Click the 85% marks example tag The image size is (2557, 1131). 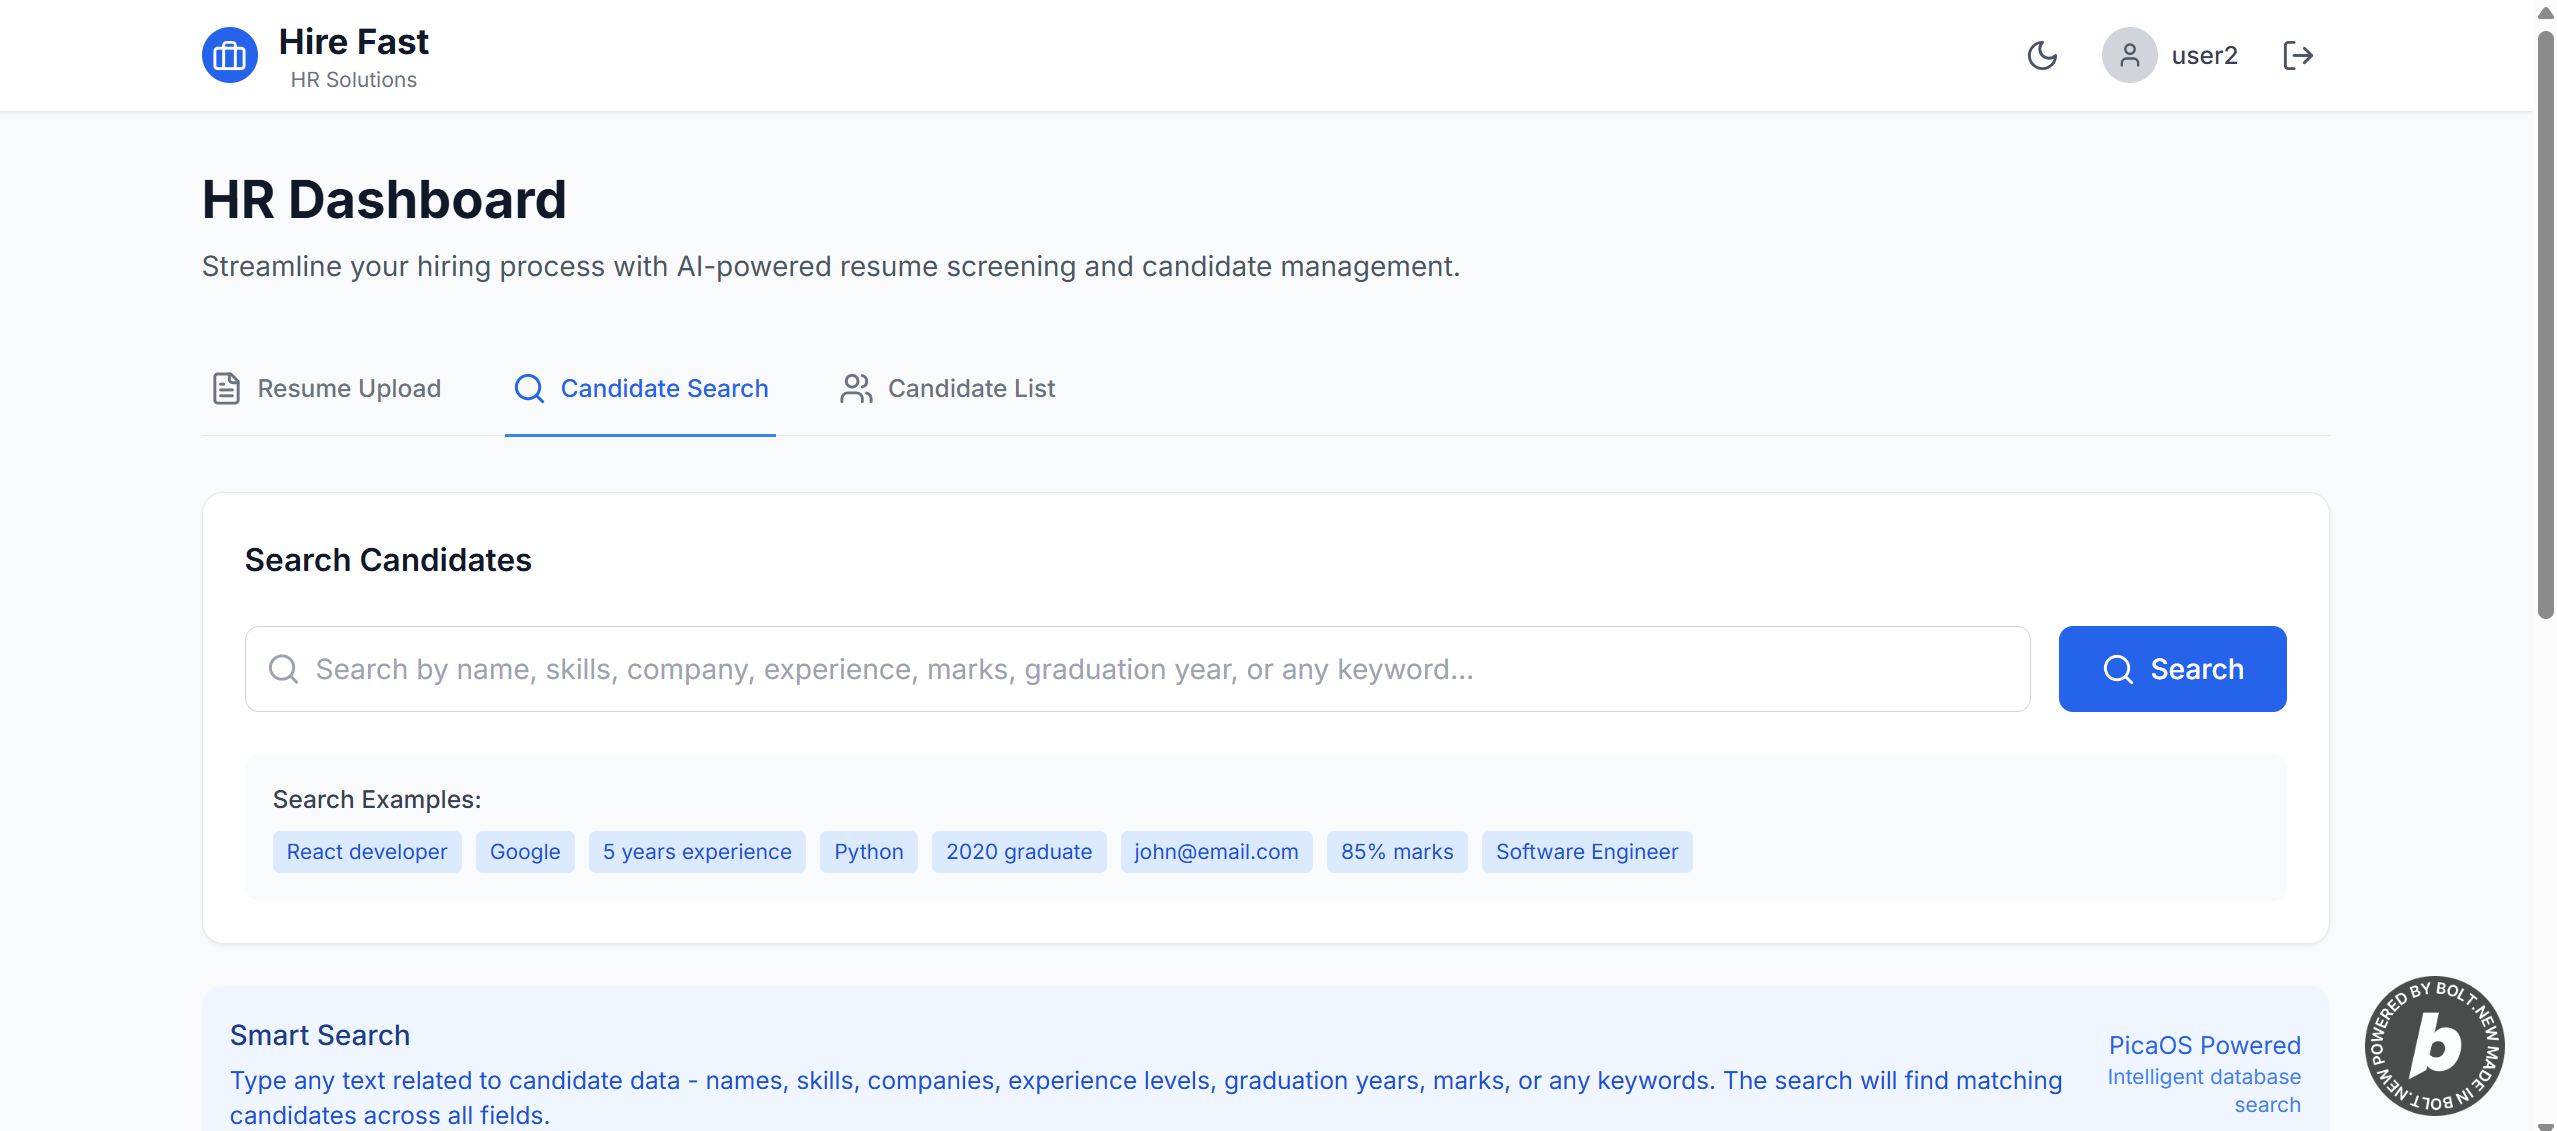click(1396, 852)
